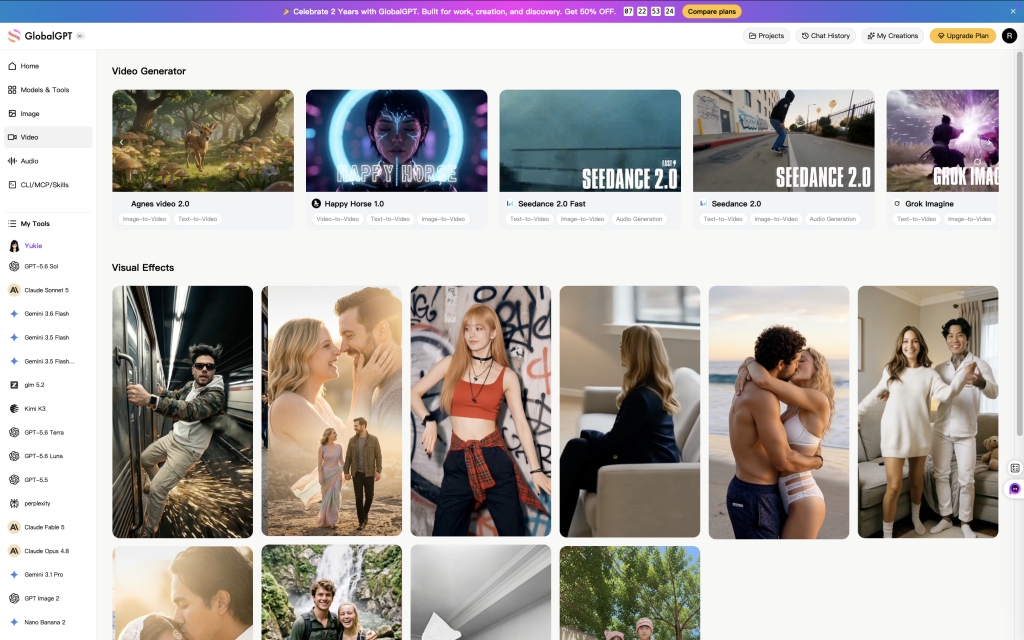The width and height of the screenshot is (1024, 640).
Task: Choose GPT-5.6 Luna icon
Action: (x=14, y=456)
